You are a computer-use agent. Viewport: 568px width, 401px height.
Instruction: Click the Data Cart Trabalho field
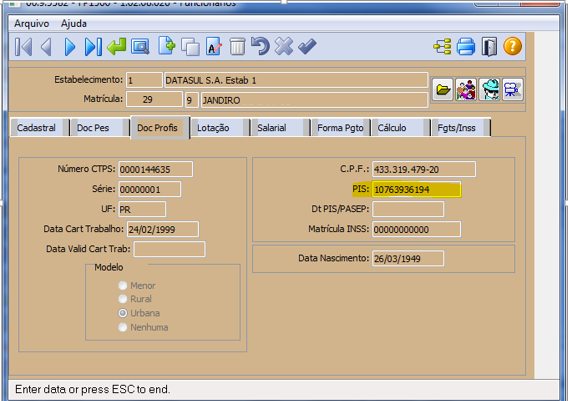[163, 229]
